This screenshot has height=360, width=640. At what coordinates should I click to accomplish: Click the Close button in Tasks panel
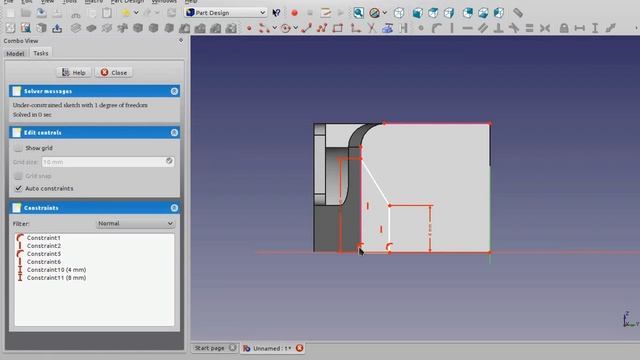point(114,73)
